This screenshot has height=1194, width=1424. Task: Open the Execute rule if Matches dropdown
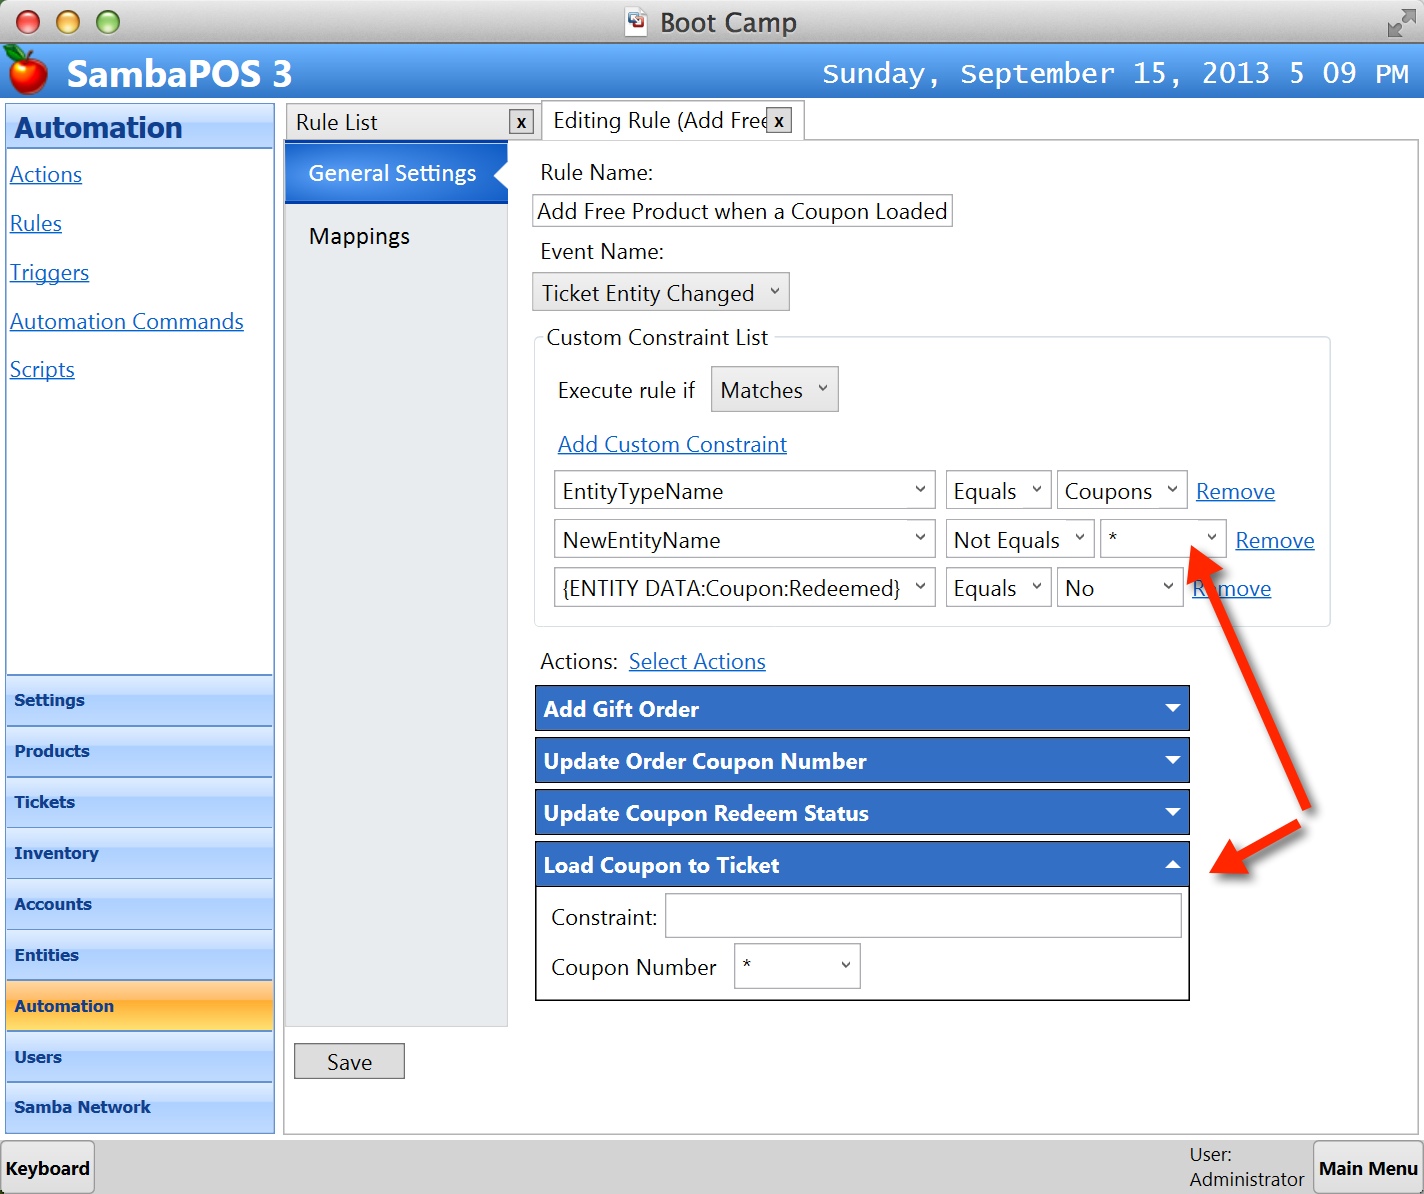click(x=774, y=390)
